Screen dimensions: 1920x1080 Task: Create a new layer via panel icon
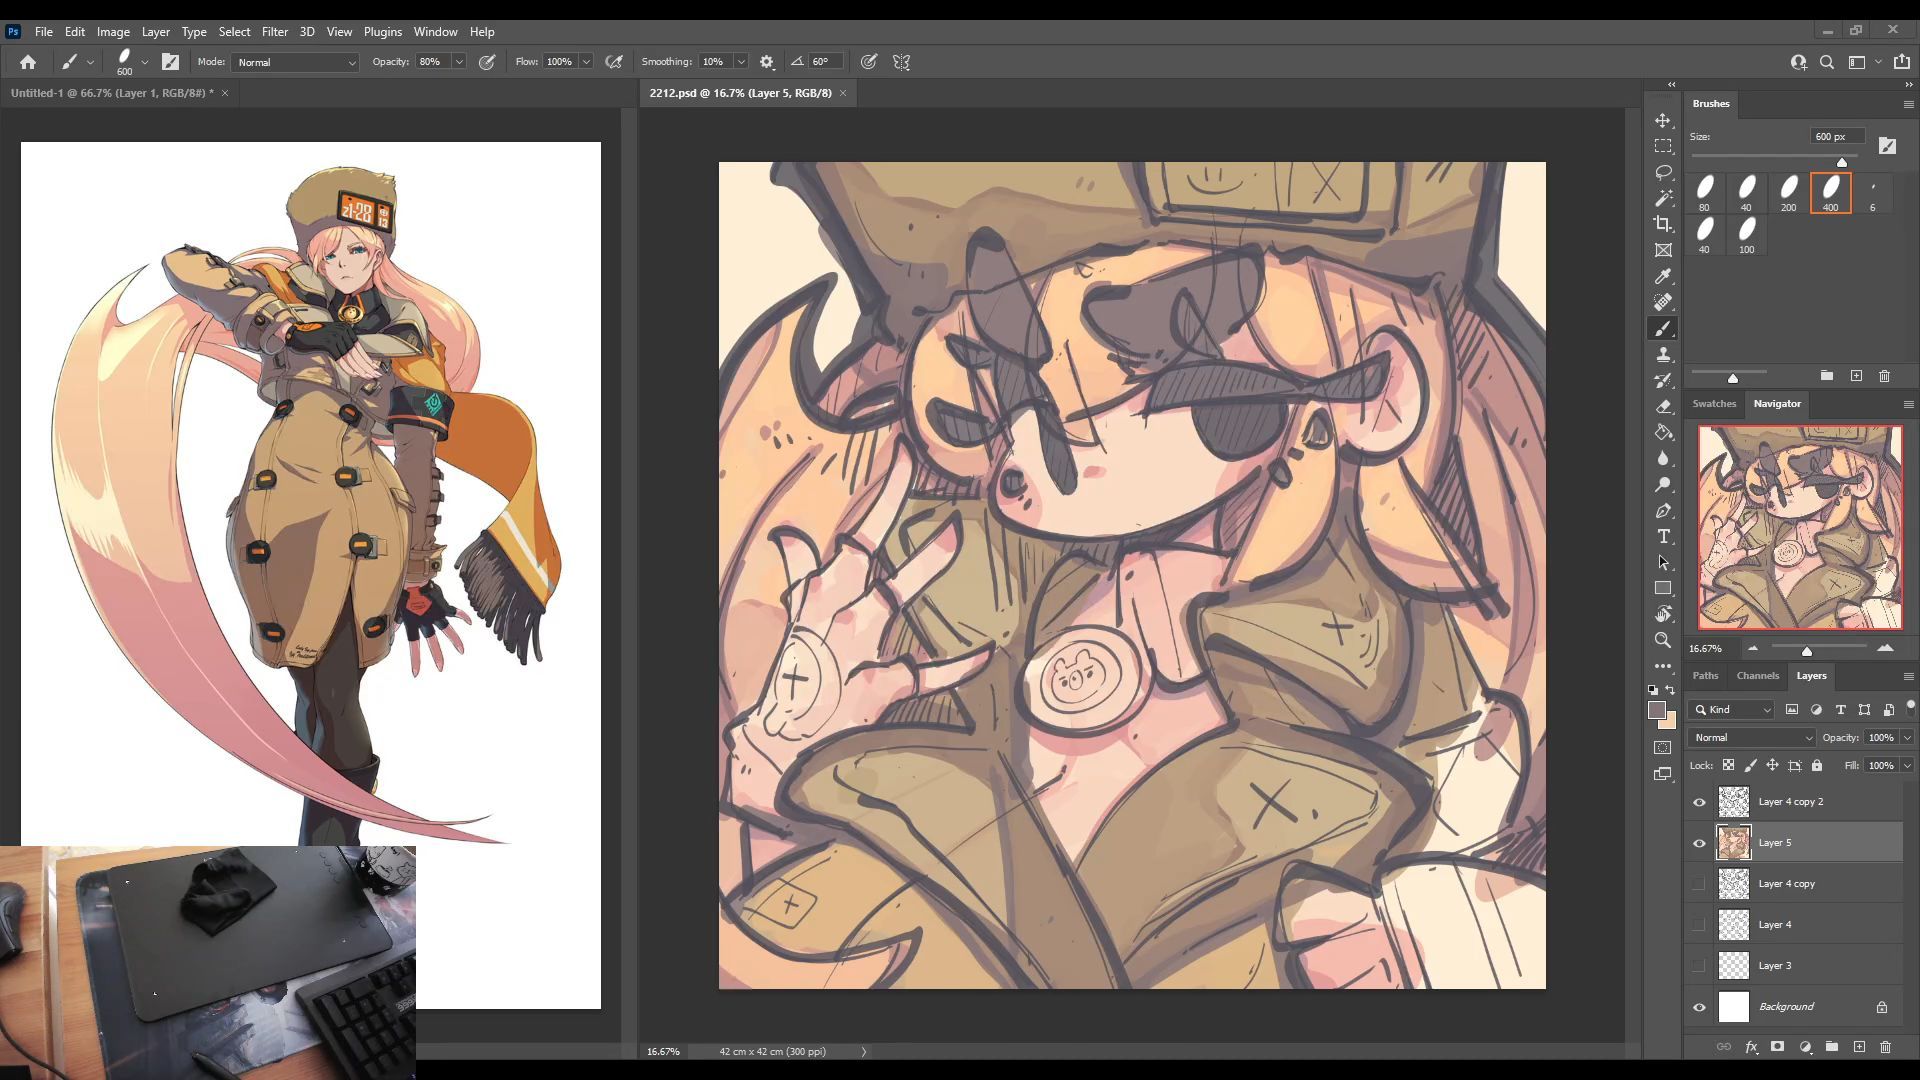pos(1859,1047)
